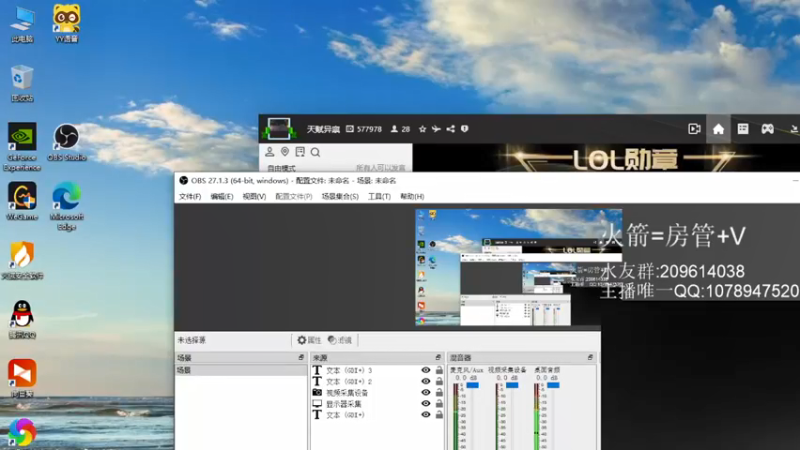
Task: Open the 帮助(H) menu in OBS
Action: click(x=412, y=196)
